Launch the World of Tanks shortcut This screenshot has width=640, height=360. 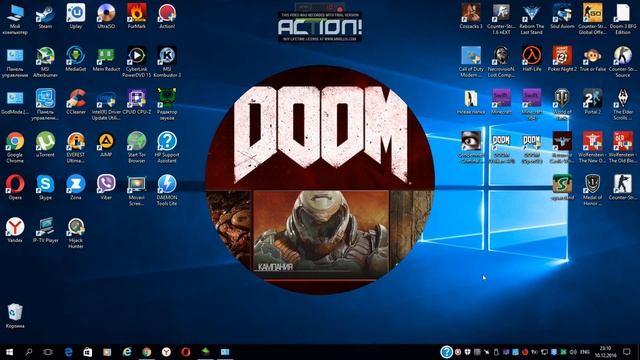562,105
